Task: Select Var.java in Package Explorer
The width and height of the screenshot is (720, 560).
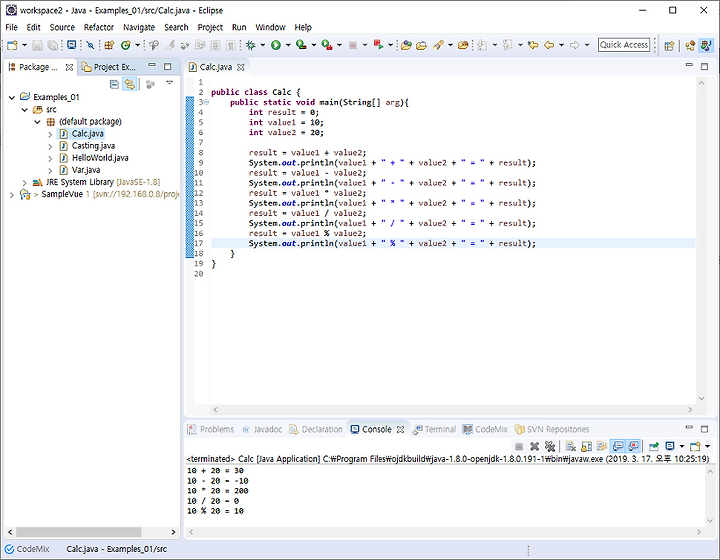Action: click(86, 170)
